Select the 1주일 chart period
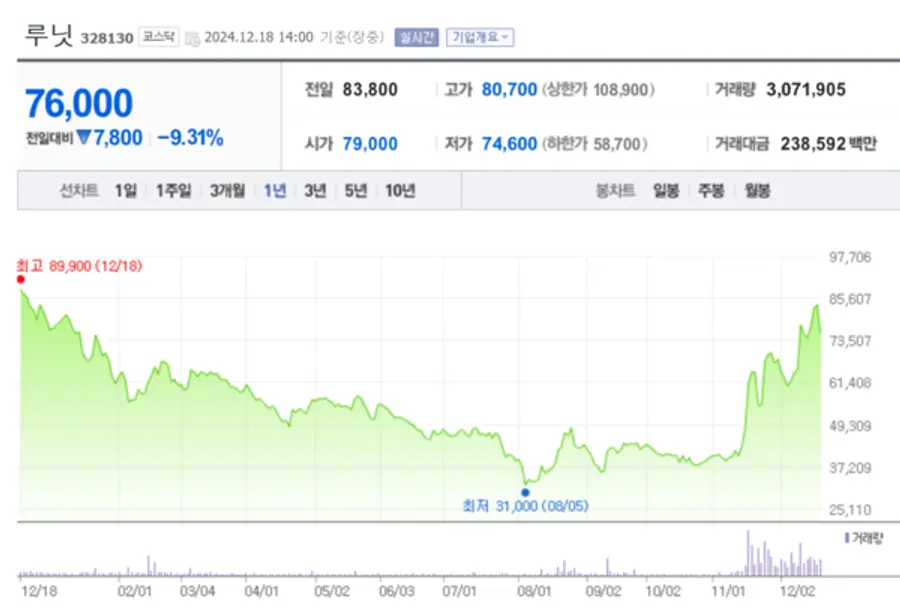 point(172,190)
